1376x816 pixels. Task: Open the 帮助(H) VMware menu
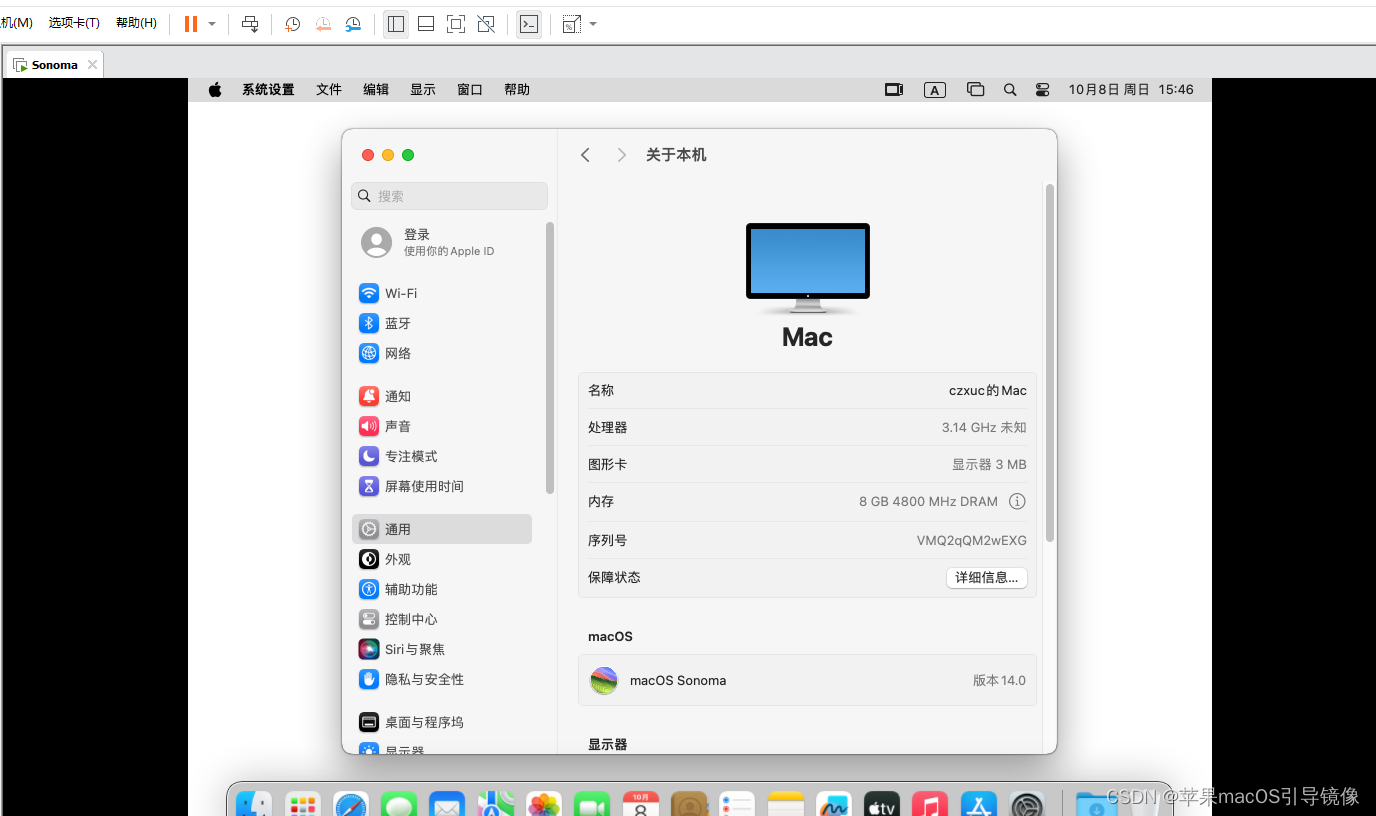[136, 23]
